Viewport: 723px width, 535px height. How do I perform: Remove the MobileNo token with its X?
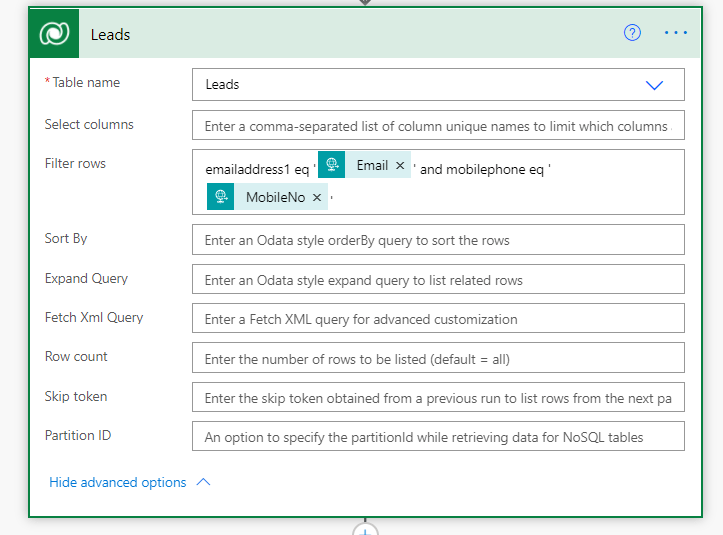point(317,198)
